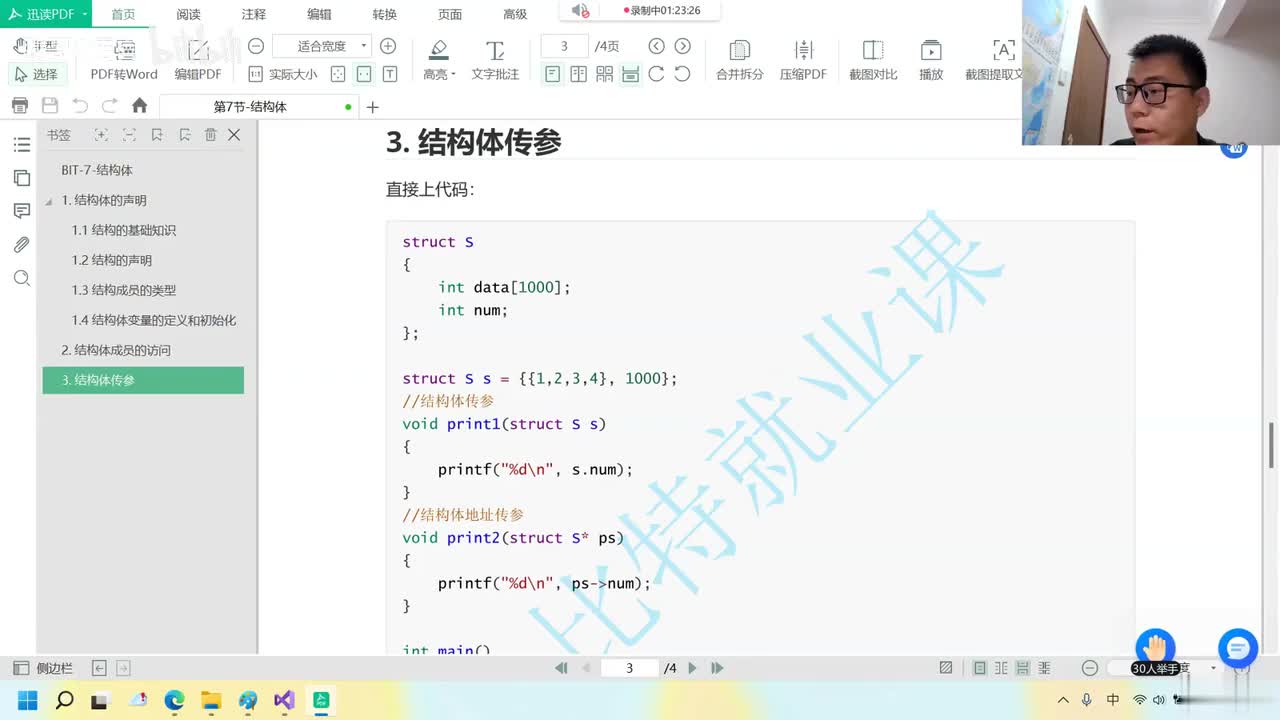1280x720 pixels.
Task: Rotate page clockwise
Action: [656, 74]
